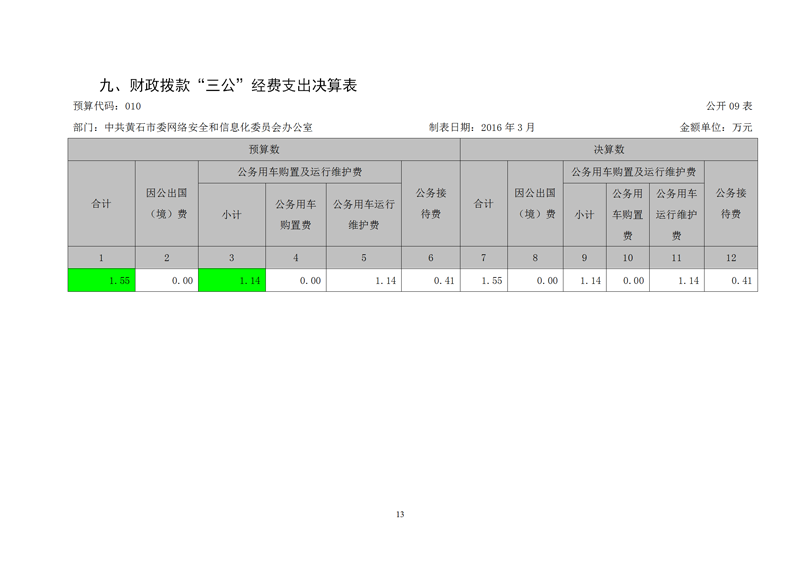
Task: Click the page number 13
Action: point(400,514)
